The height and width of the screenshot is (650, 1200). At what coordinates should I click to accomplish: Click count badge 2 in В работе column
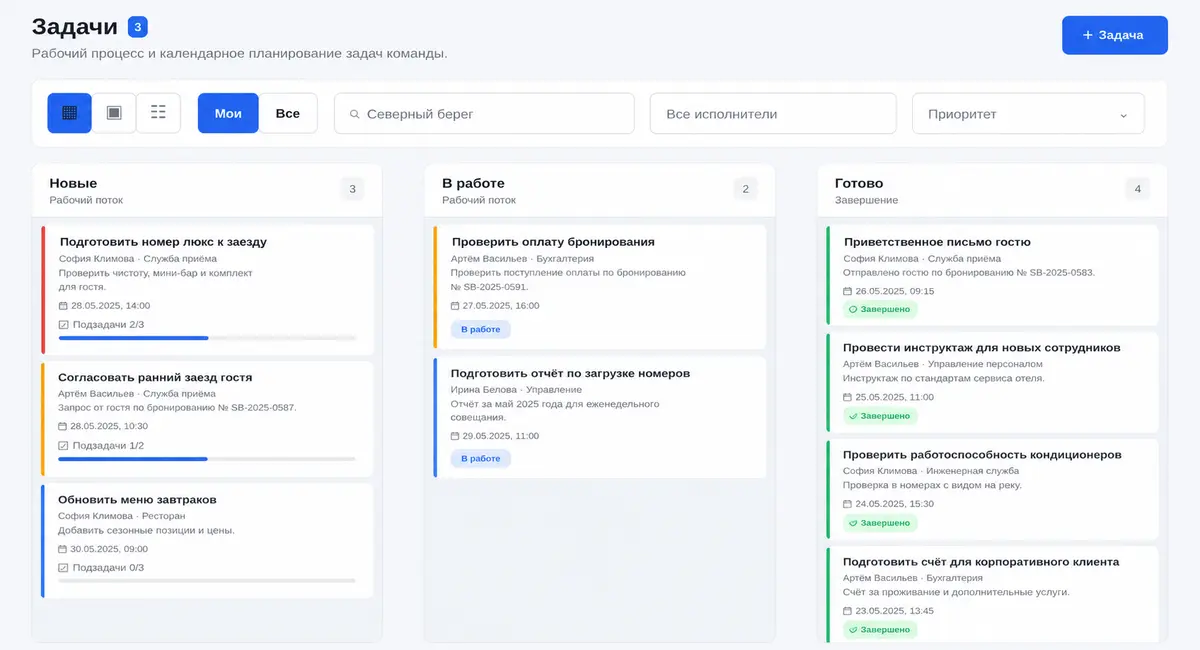pyautogui.click(x=745, y=189)
